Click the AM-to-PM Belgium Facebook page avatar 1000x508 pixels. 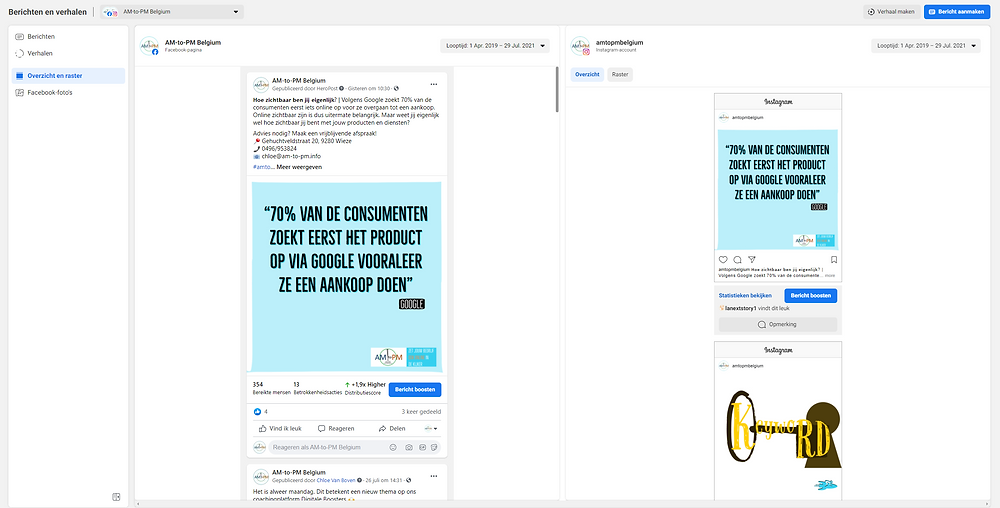point(149,46)
